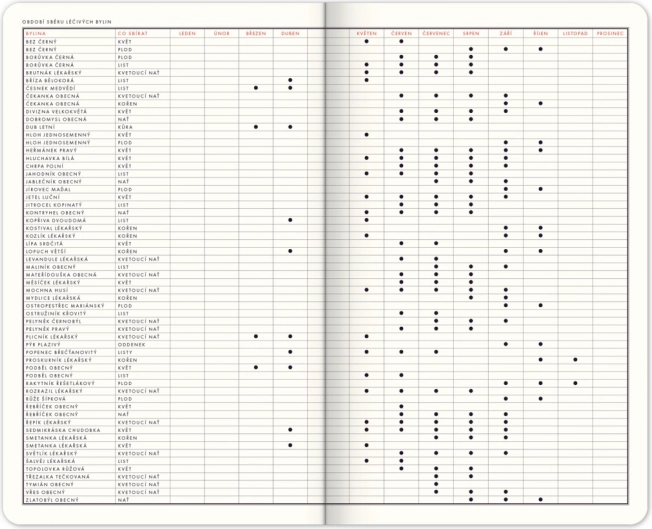Select the Duben dot for Kopřiva dvoudomá
The width and height of the screenshot is (652, 529).
290,220
